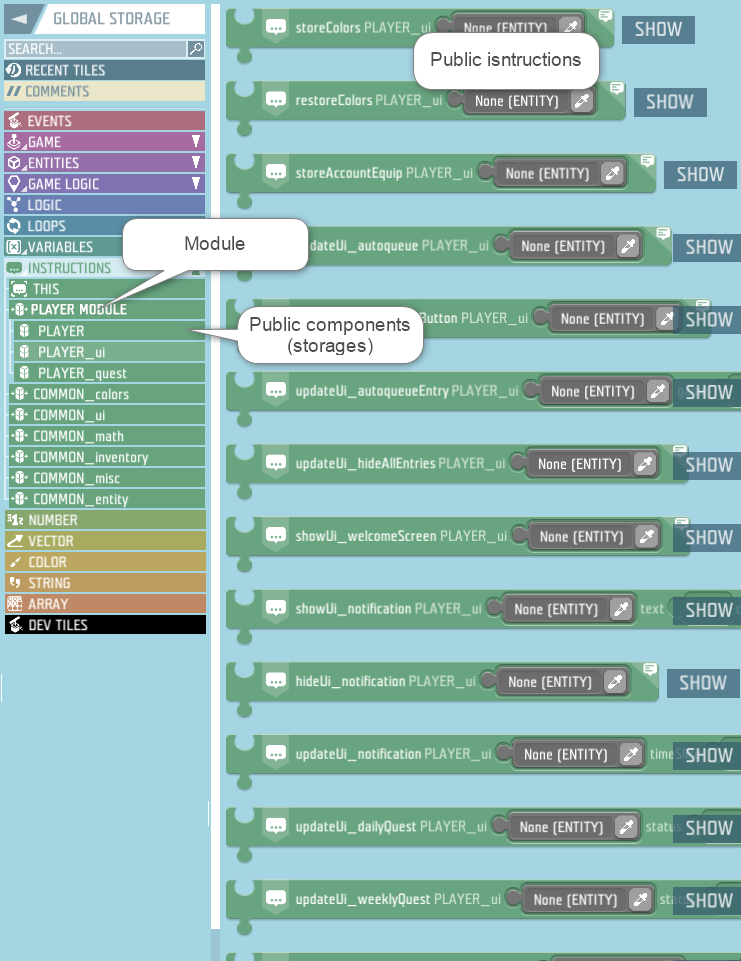Click SHOW for showUi_welcomeScreen instruction

(709, 537)
